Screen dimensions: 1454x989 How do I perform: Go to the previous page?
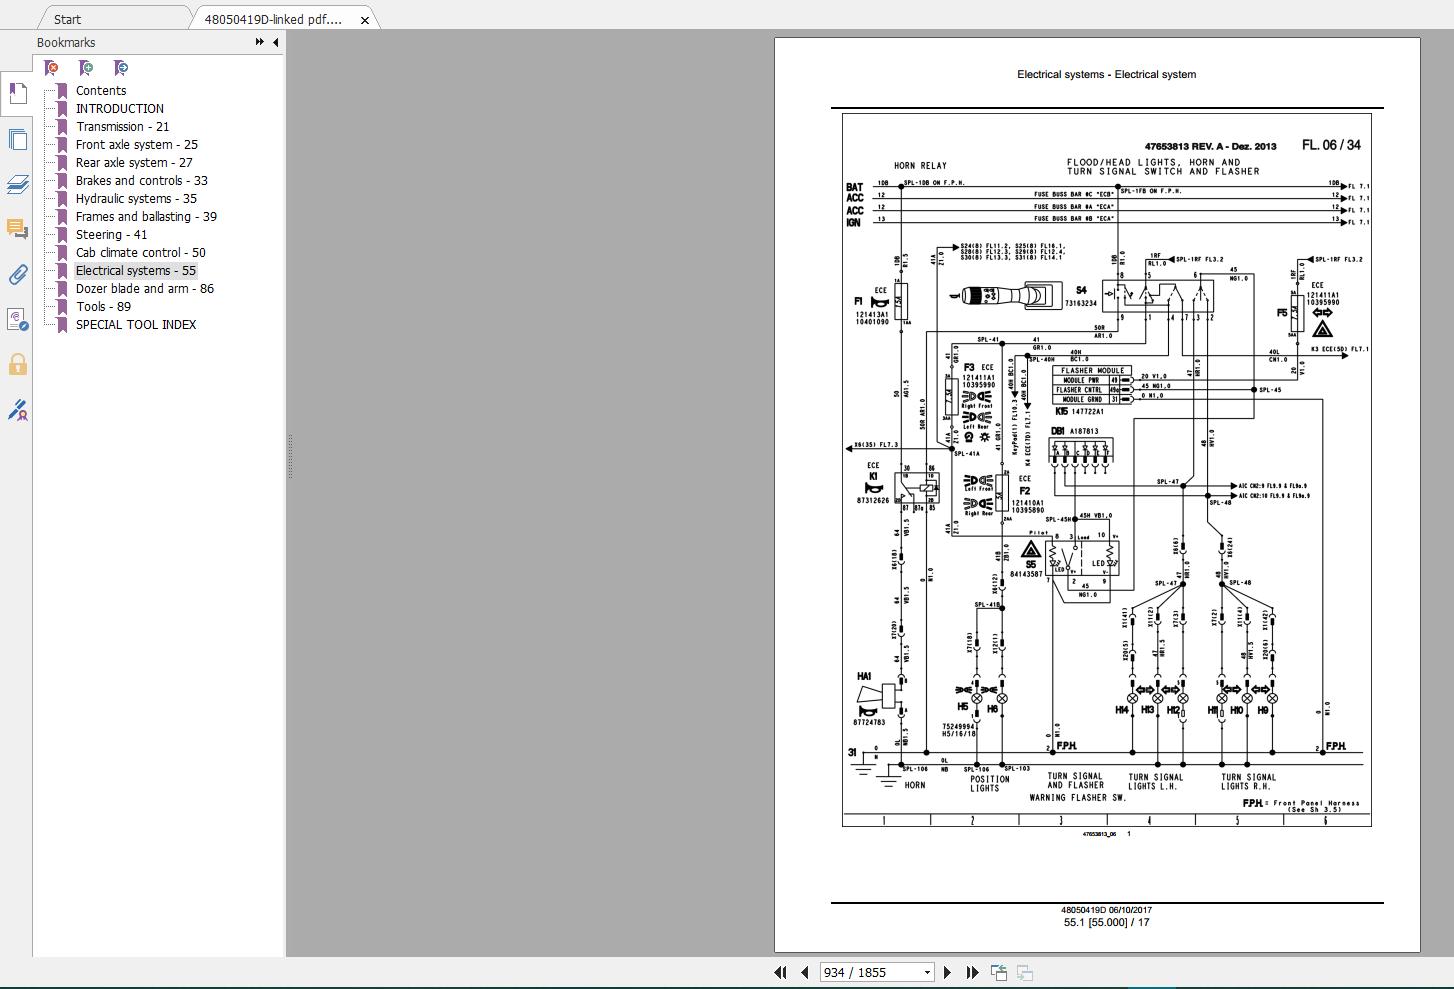[x=804, y=972]
